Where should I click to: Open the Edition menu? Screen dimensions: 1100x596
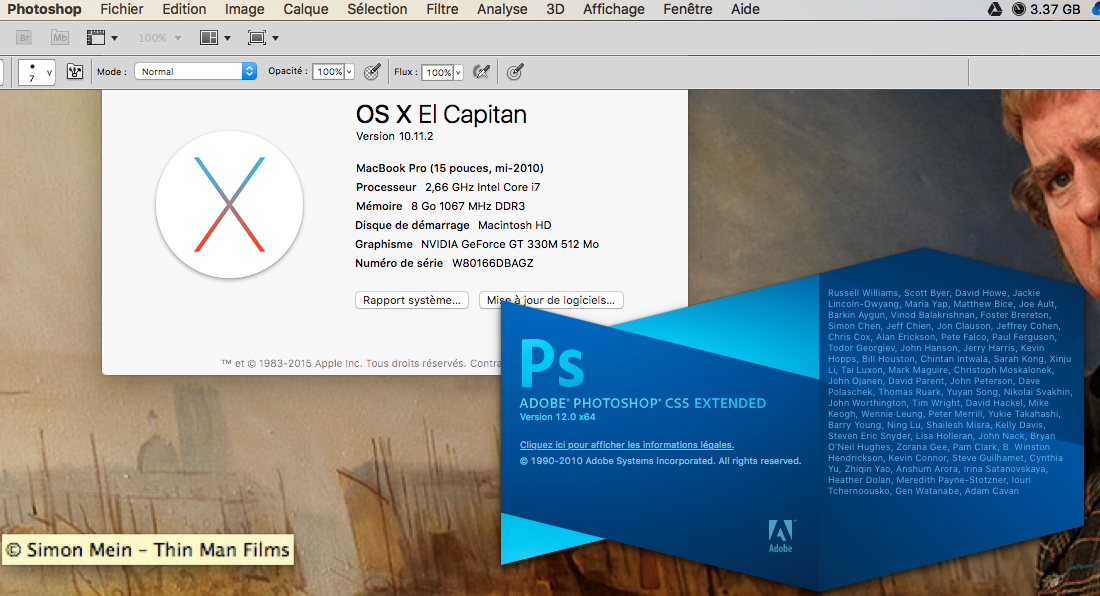coord(184,9)
